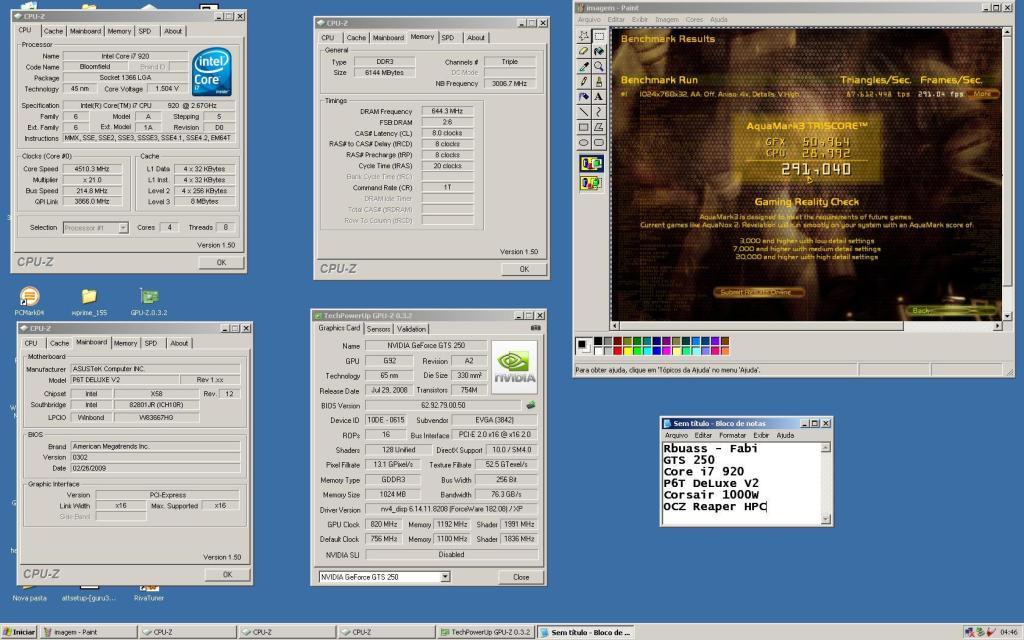
Task: Pick the white color swatch in Paint
Action: (598, 351)
